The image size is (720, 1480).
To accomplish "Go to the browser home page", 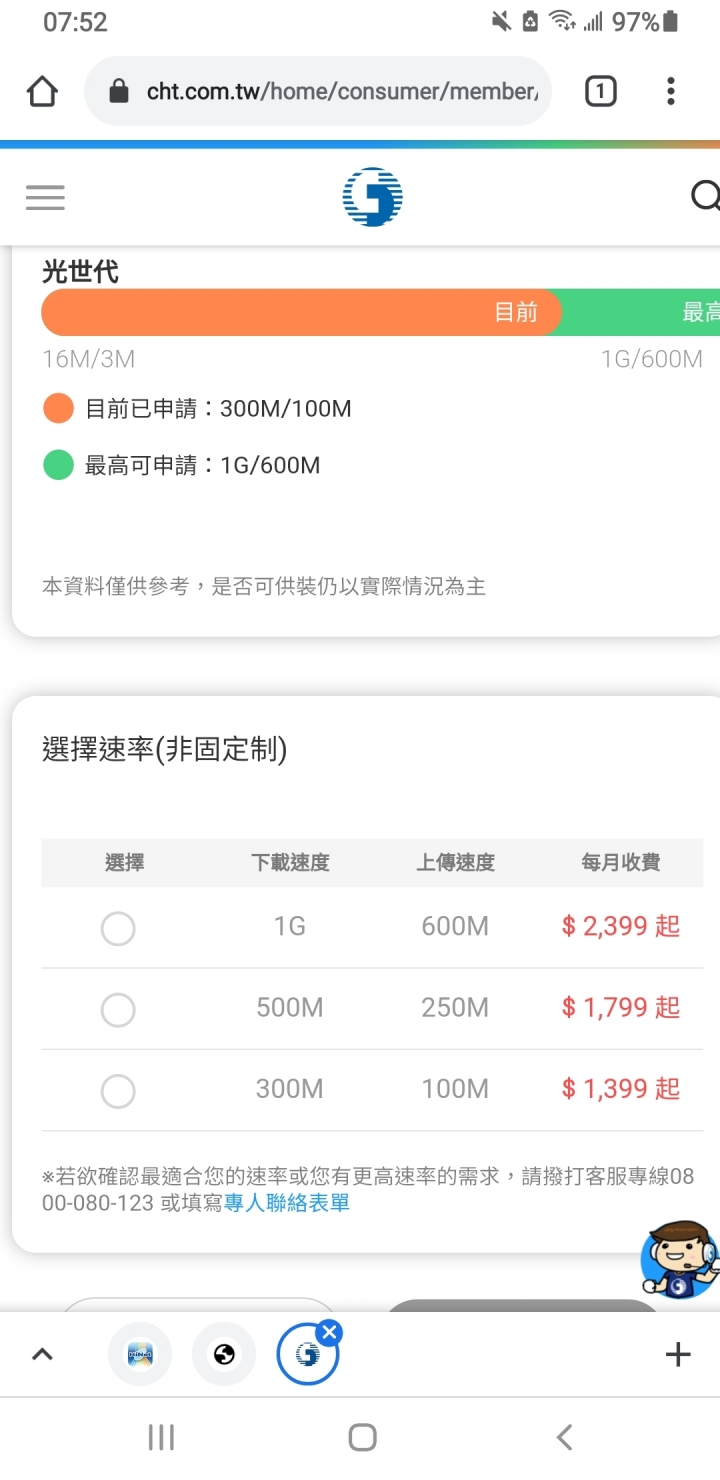I will [42, 92].
